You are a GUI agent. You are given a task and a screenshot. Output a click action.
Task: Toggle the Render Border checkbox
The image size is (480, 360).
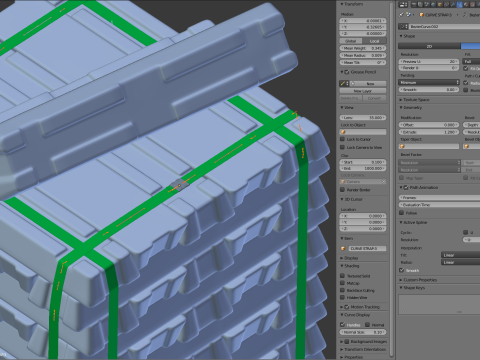tap(342, 190)
